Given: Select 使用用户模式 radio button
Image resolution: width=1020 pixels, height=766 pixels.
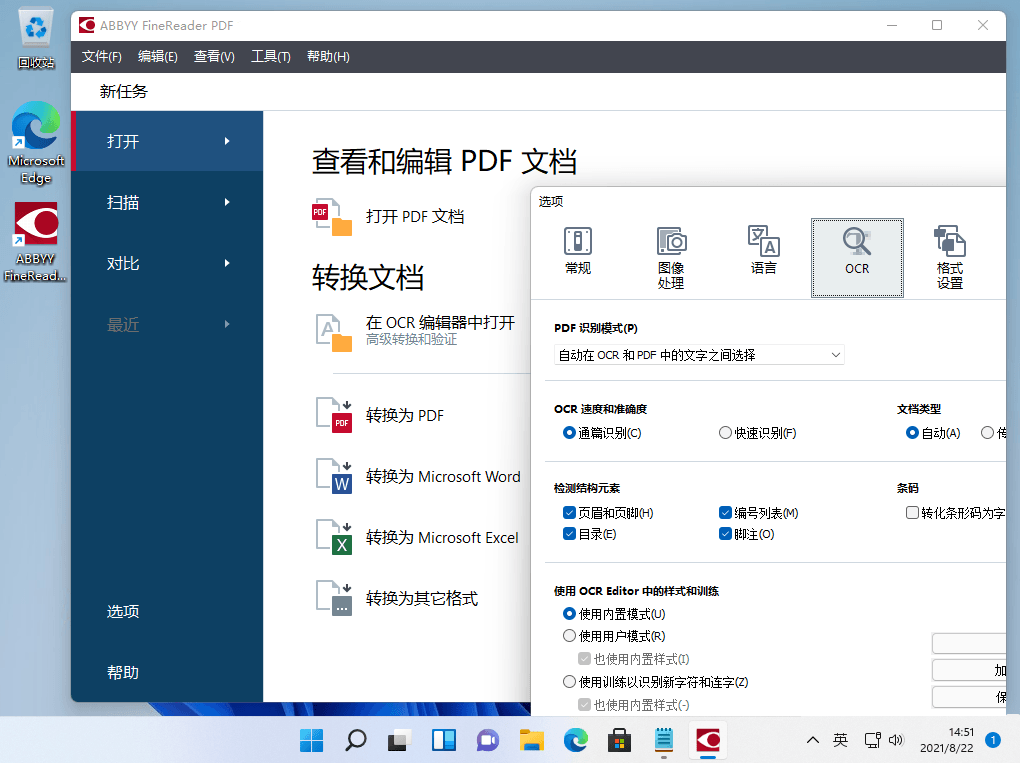Looking at the screenshot, I should pos(569,636).
